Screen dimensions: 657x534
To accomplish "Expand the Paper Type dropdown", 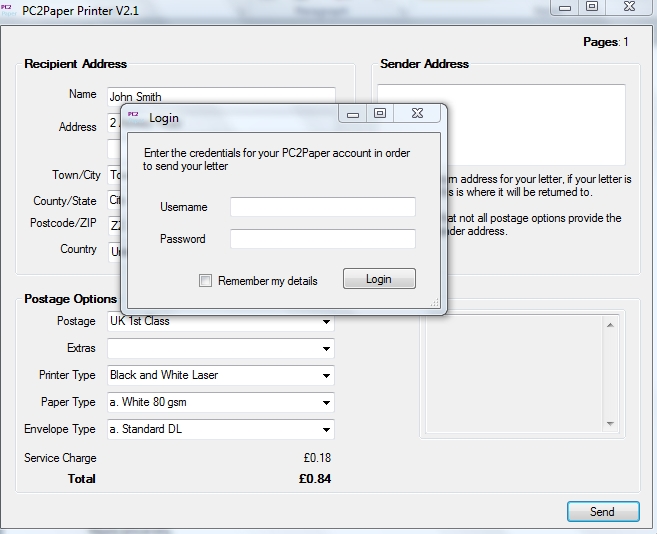I will (x=221, y=402).
